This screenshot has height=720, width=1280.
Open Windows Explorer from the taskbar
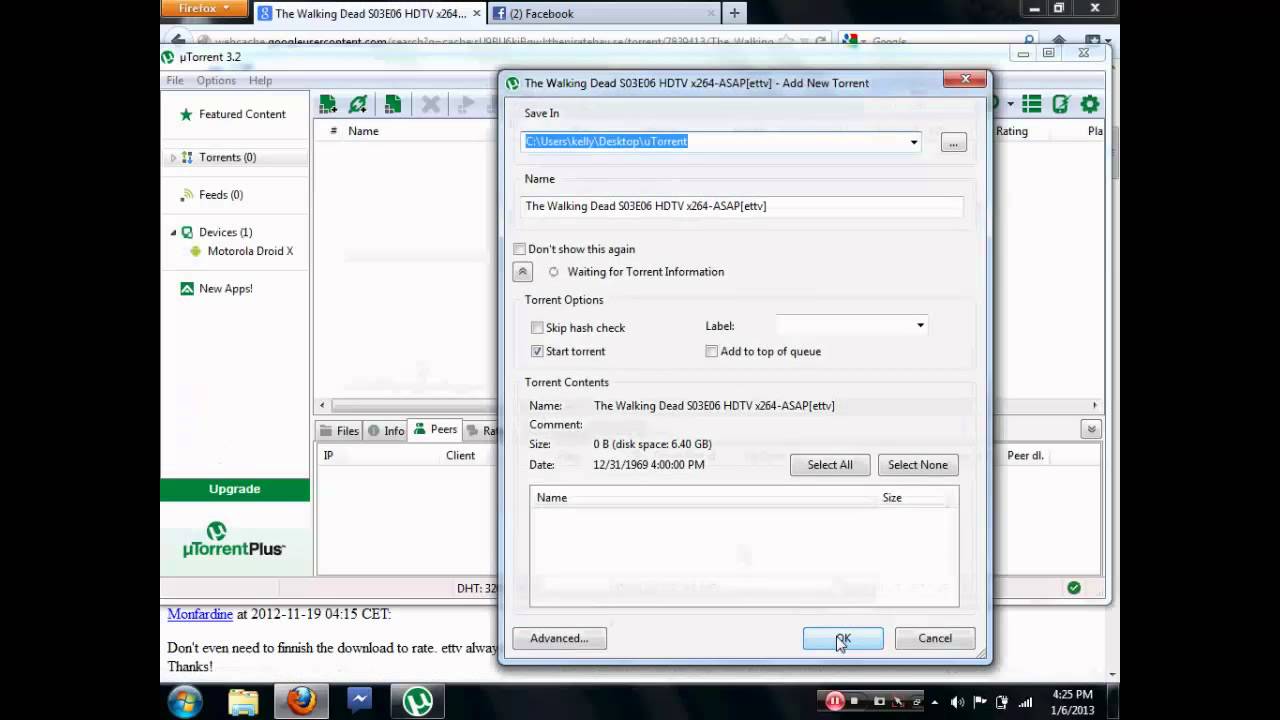pyautogui.click(x=243, y=701)
